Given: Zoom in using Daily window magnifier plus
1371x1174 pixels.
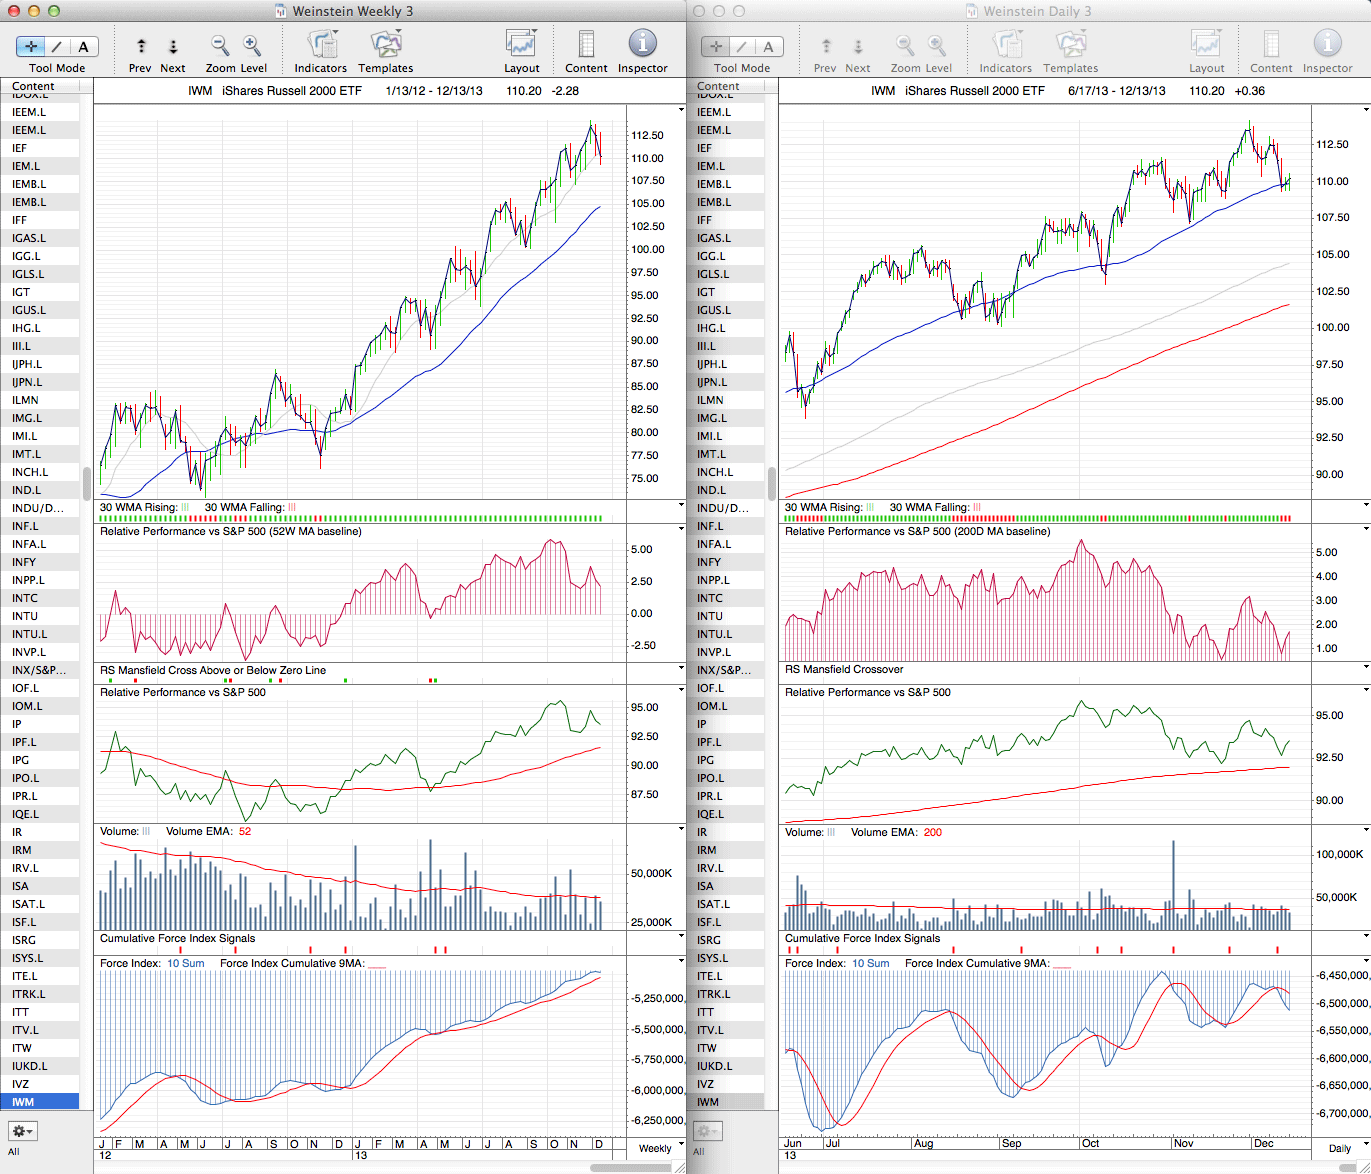Looking at the screenshot, I should pos(937,45).
